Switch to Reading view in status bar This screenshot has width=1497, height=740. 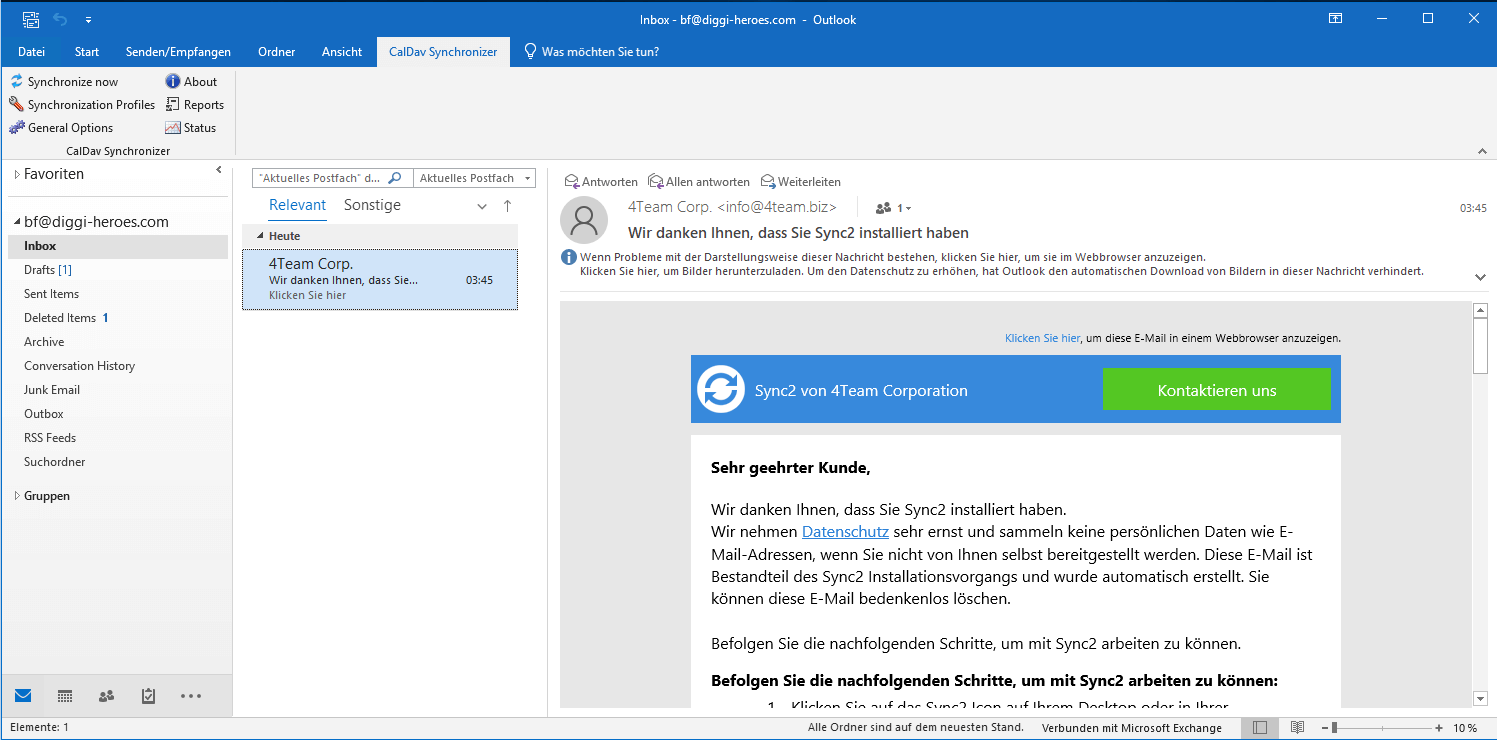point(1297,728)
